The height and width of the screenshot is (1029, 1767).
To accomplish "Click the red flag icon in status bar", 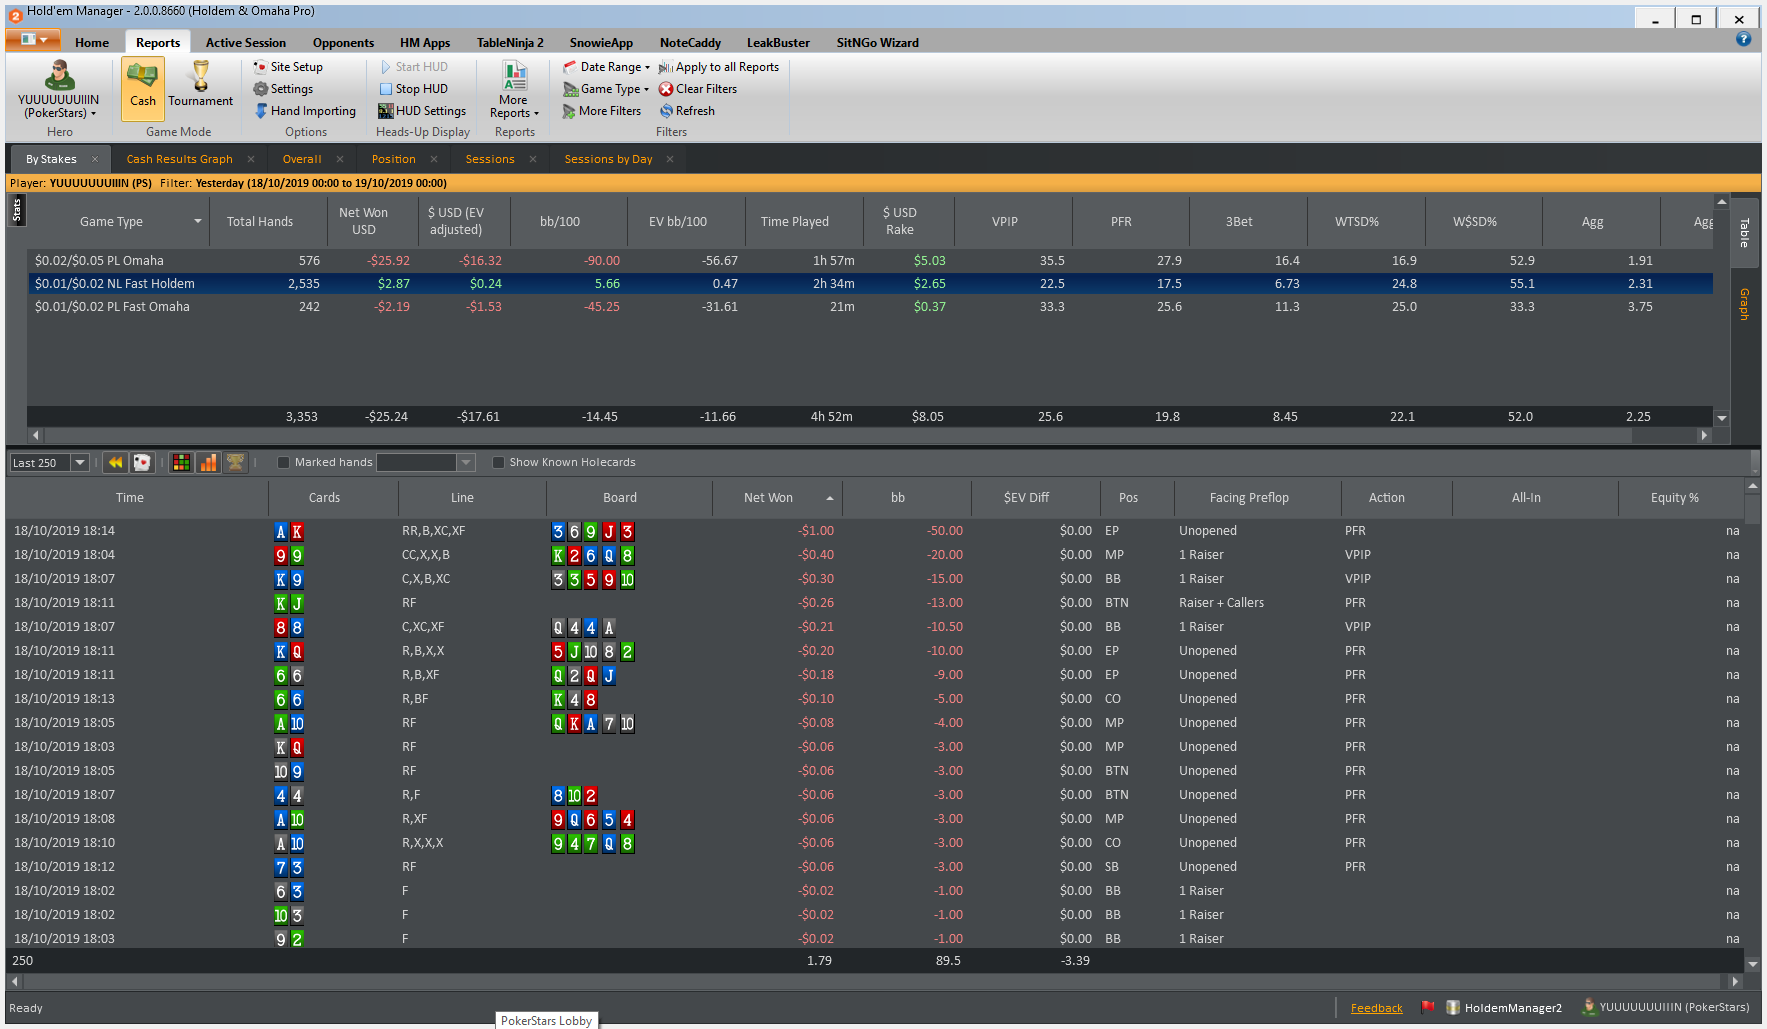I will (x=1427, y=1007).
